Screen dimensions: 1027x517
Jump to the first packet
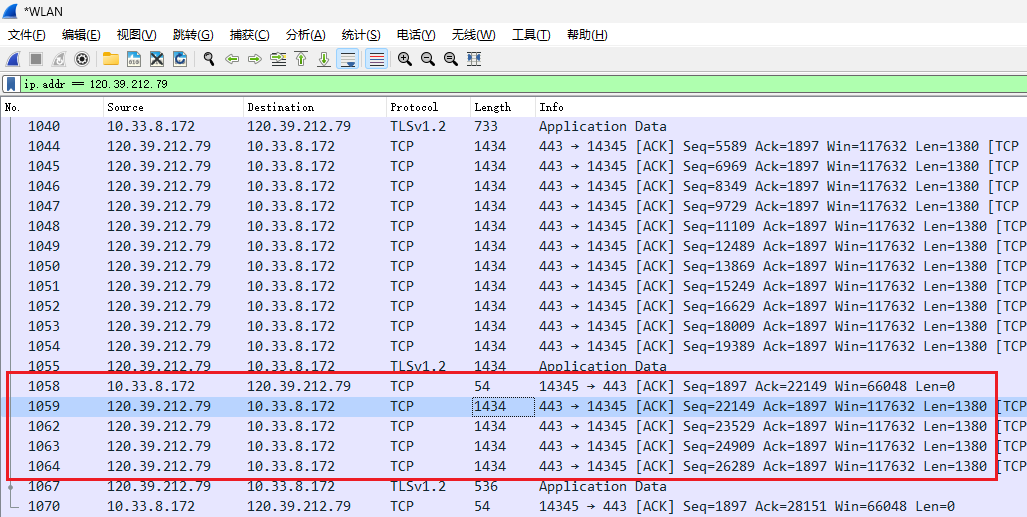301,59
